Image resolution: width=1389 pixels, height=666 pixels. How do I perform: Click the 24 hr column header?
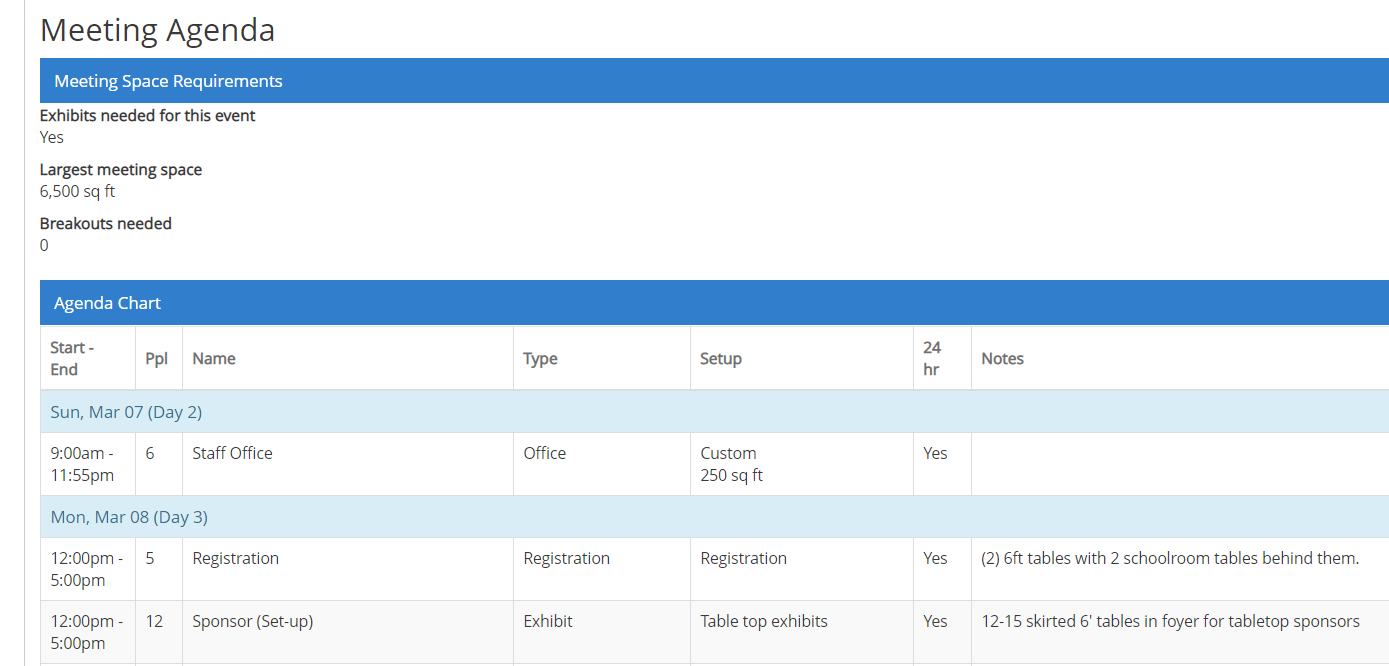pos(932,358)
